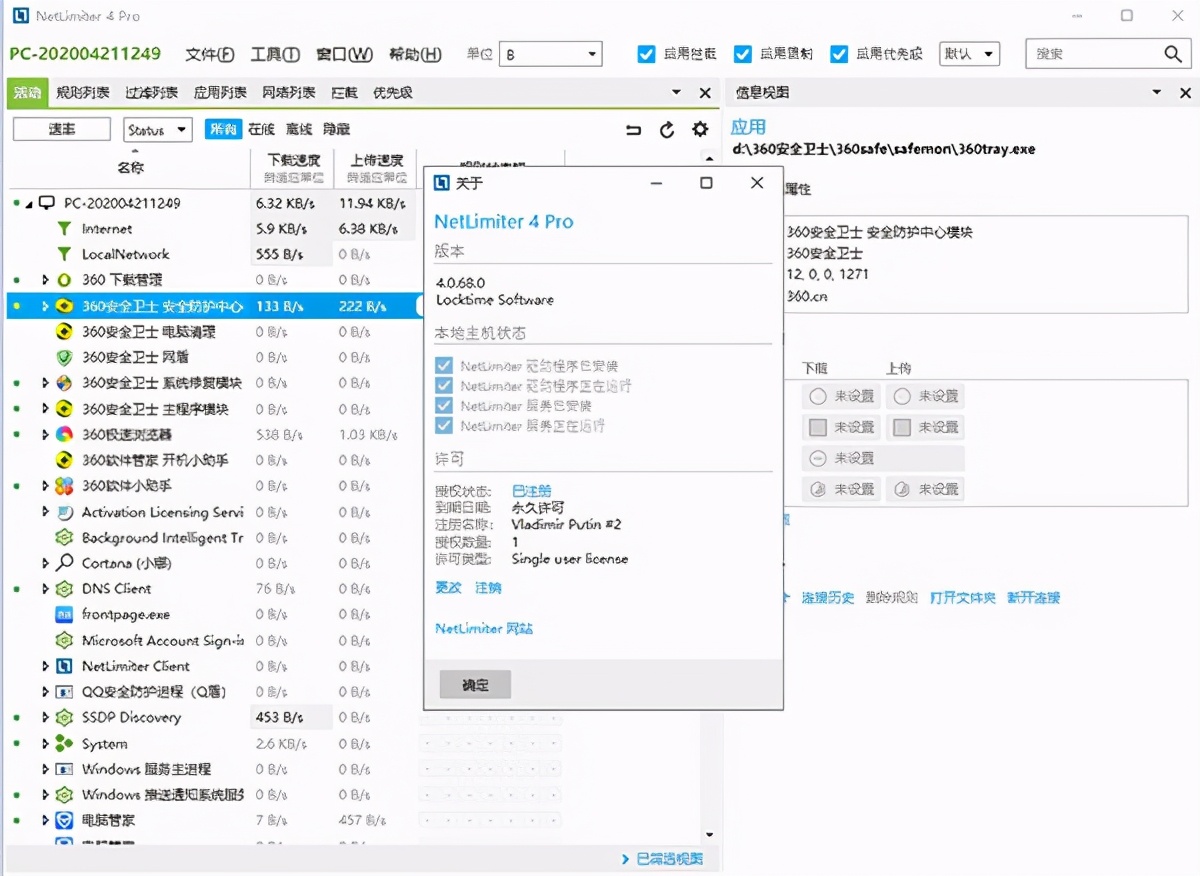Sort by the 名称 column header
This screenshot has width=1200, height=876.
coord(130,168)
